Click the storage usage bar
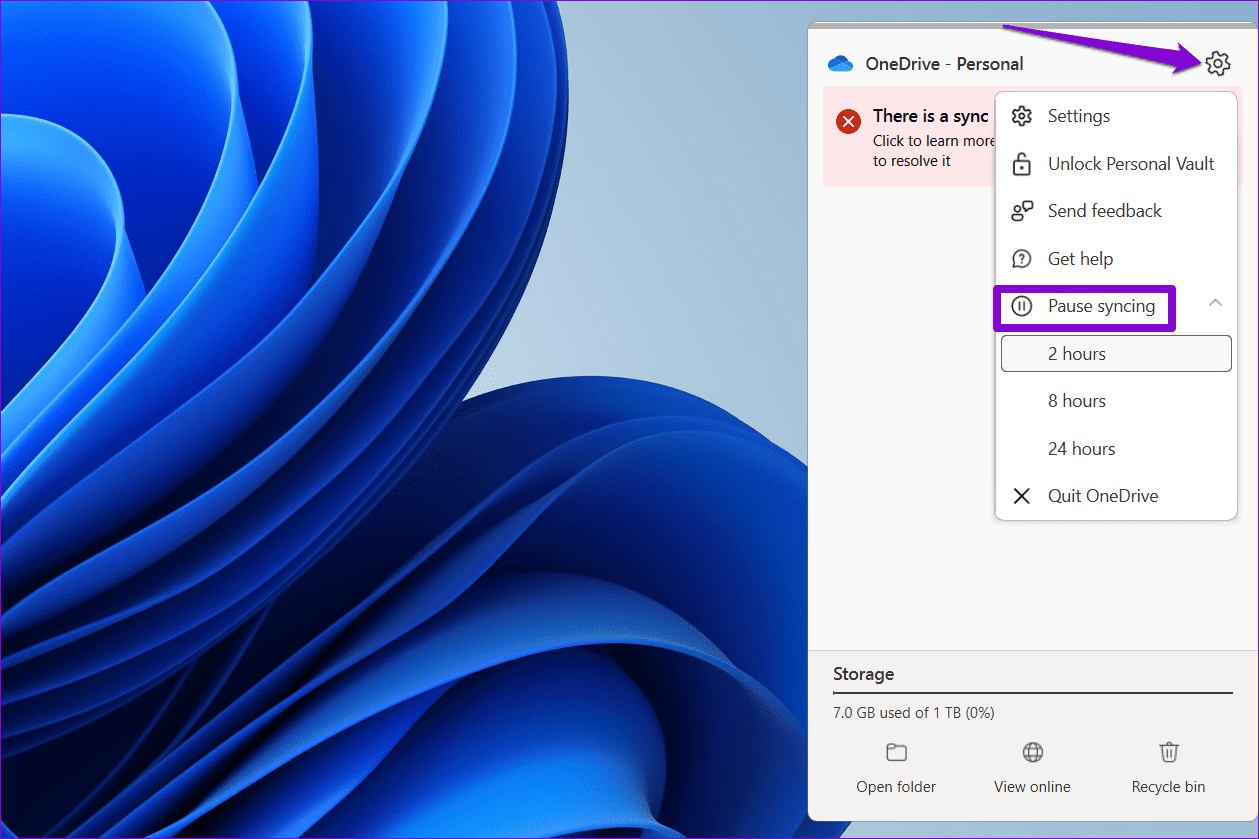This screenshot has width=1259, height=839. coord(1033,692)
